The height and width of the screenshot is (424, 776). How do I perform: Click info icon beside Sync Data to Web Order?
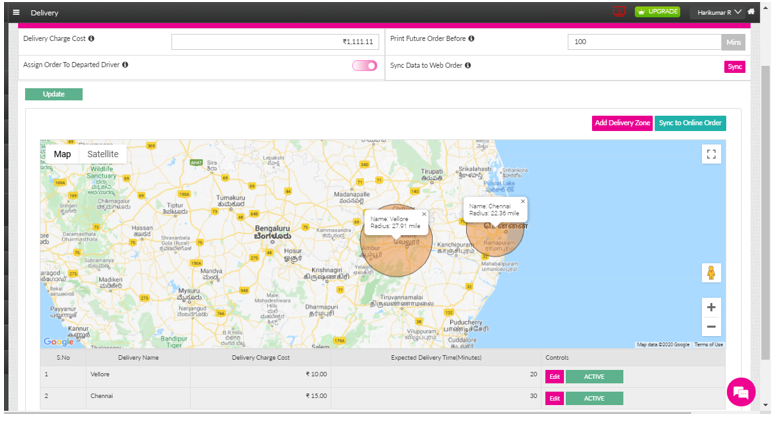(x=468, y=65)
